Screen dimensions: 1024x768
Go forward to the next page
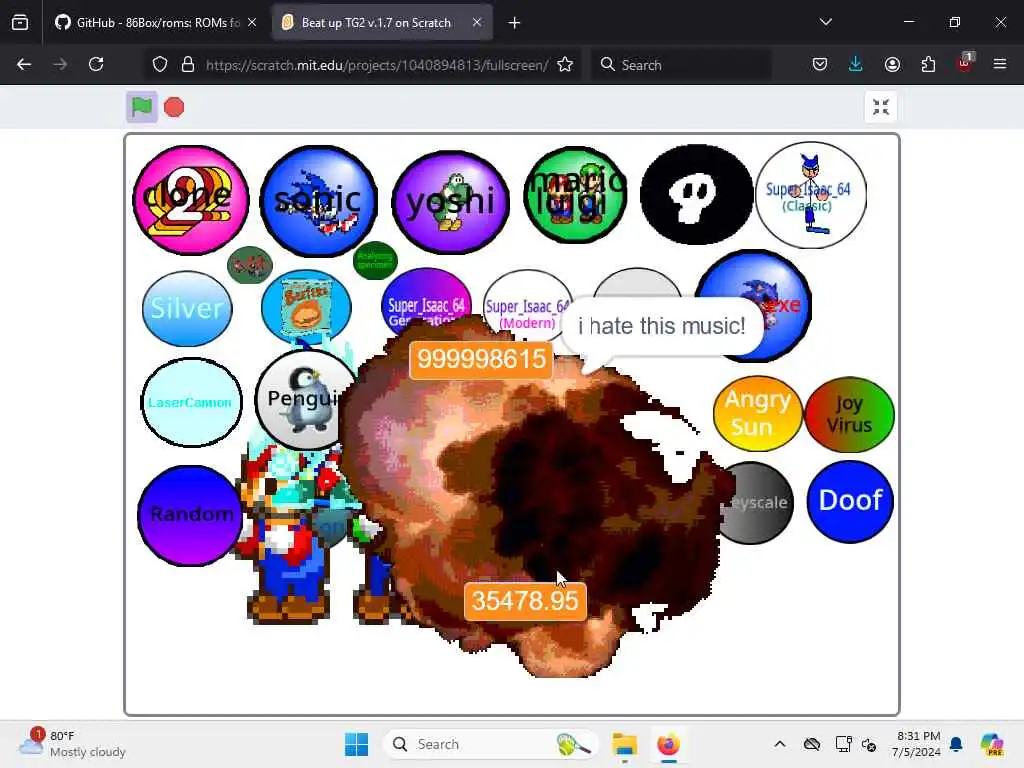coord(60,64)
